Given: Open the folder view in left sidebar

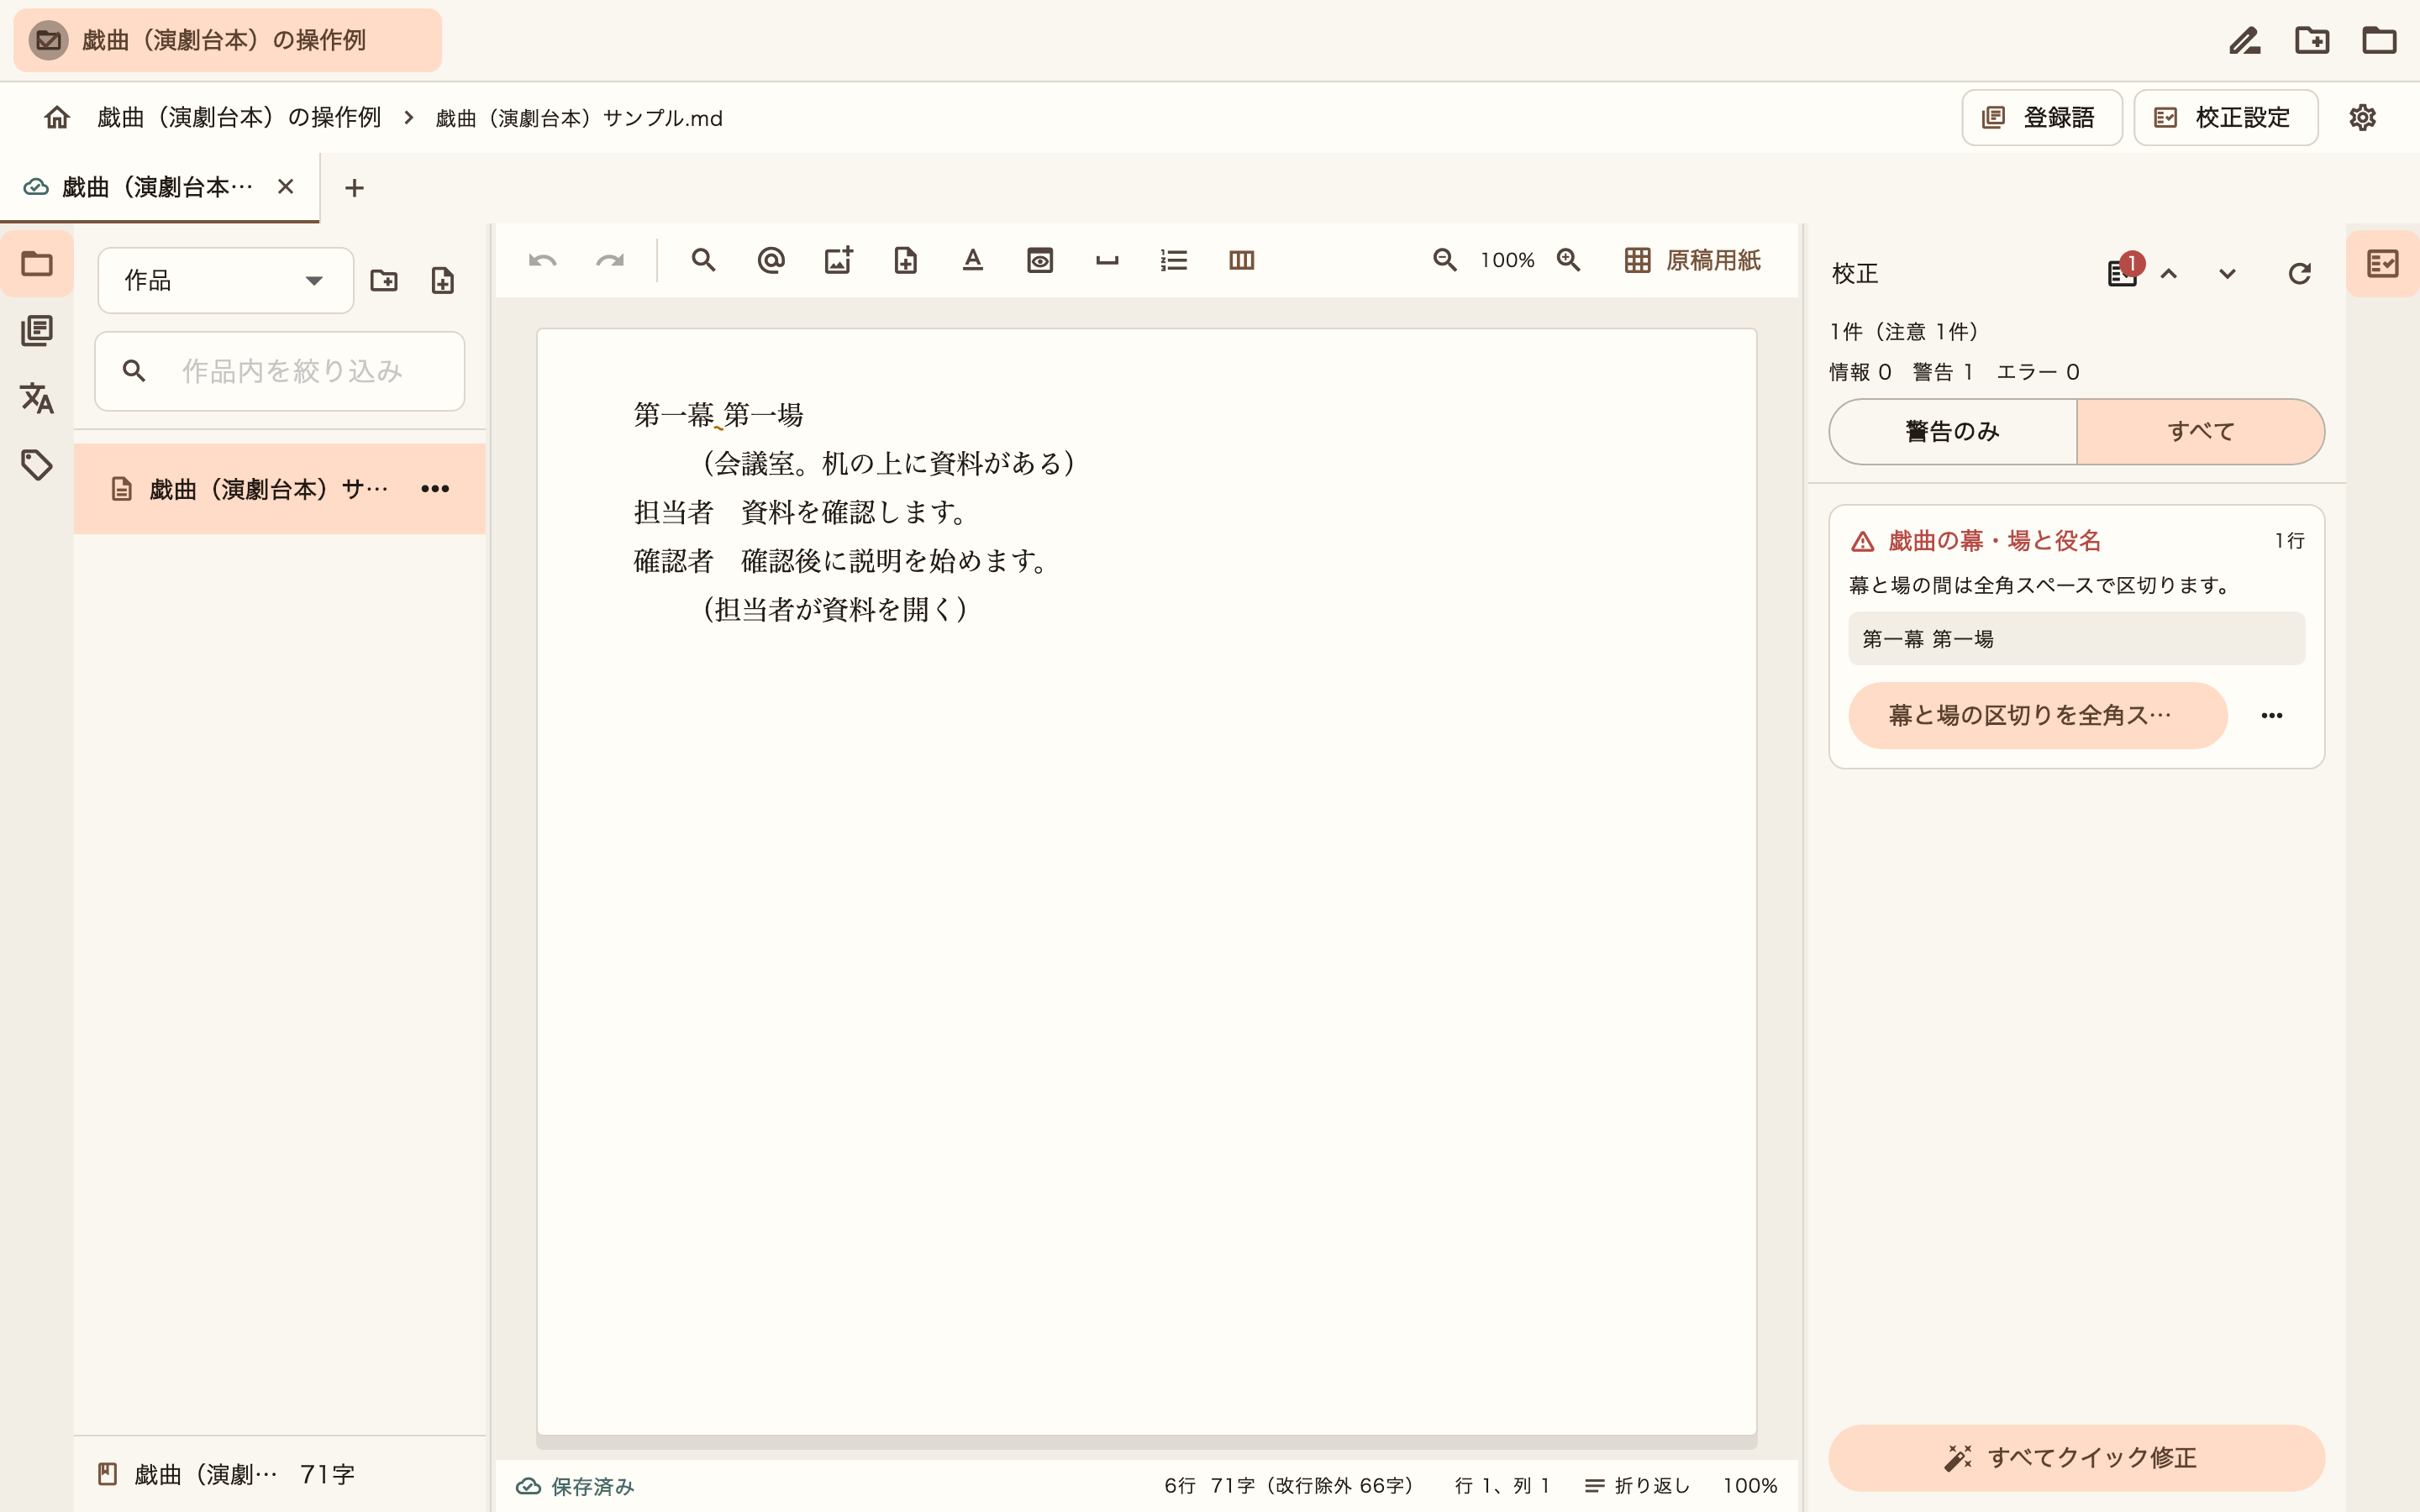Looking at the screenshot, I should coord(37,264).
